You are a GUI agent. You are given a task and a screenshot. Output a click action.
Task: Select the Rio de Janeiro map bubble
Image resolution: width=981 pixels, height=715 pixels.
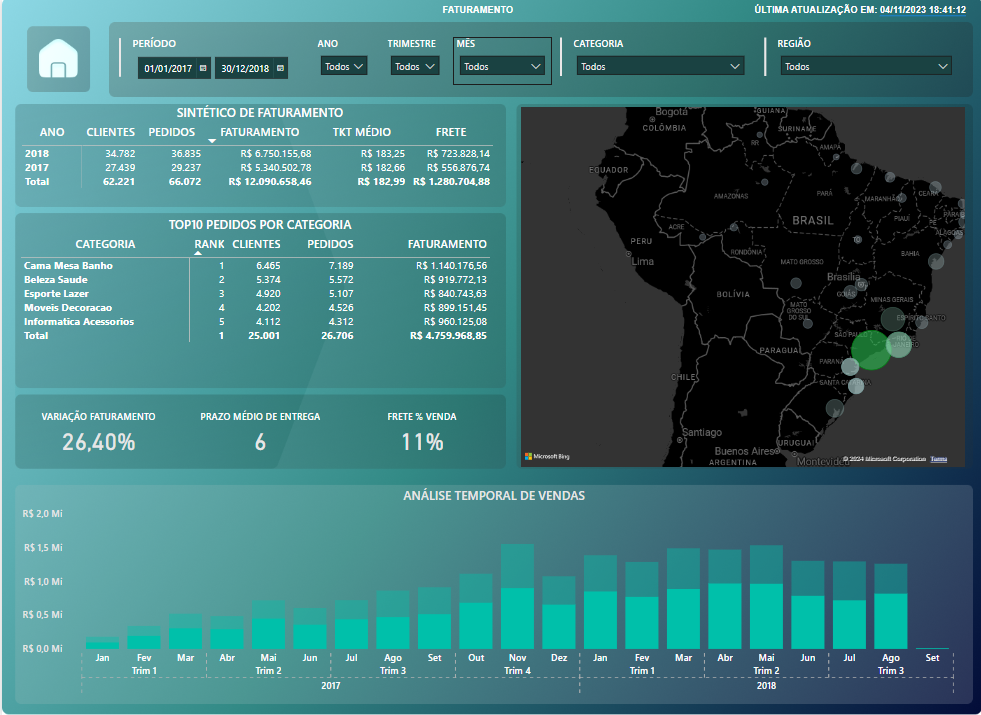tap(900, 344)
